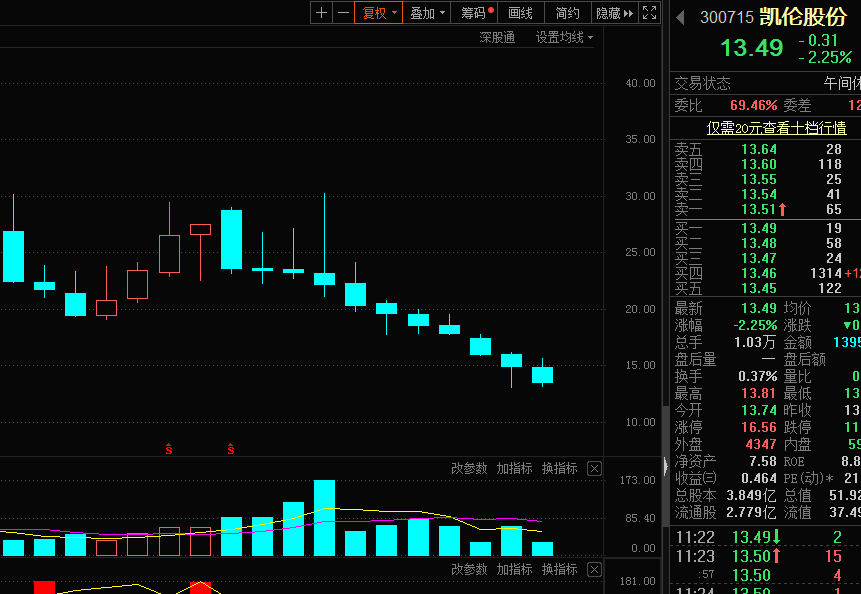Close the lower indicator panel with X
This screenshot has width=861, height=594.
coord(594,569)
